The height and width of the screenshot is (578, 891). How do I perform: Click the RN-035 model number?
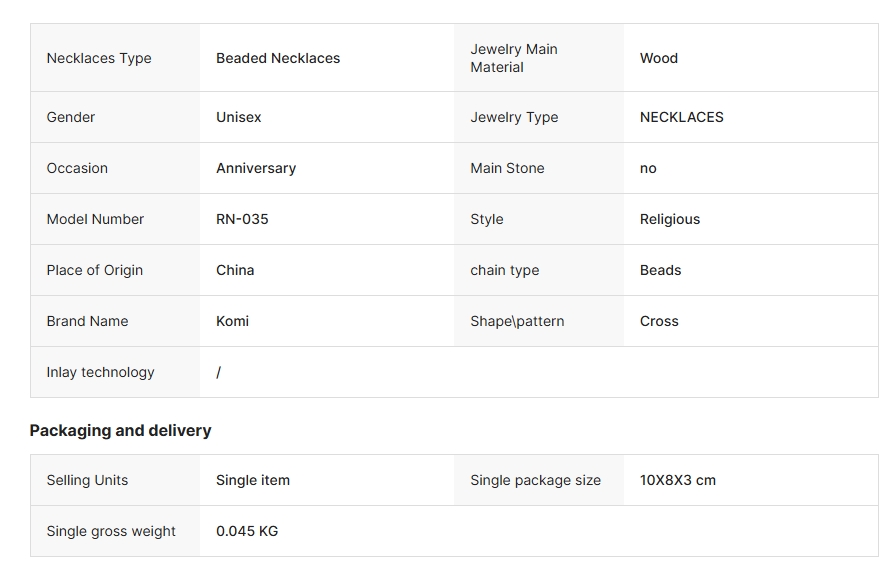click(242, 219)
